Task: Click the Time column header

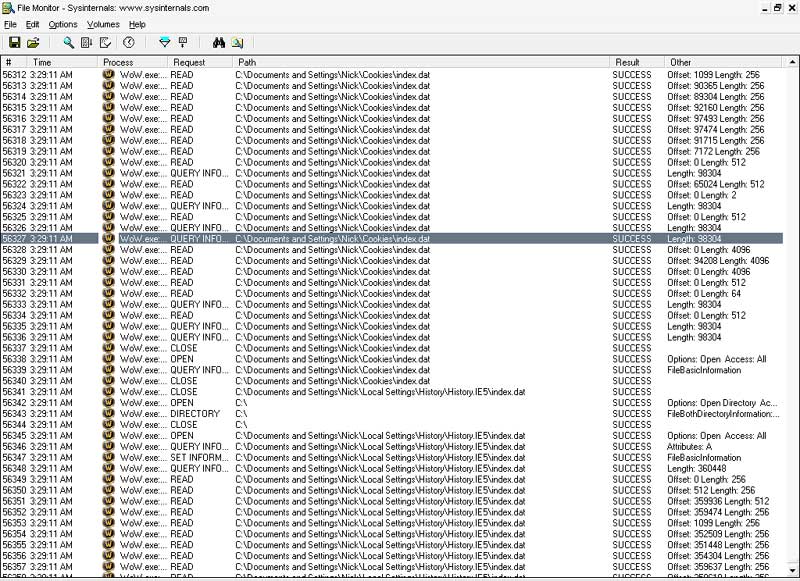Action: 63,62
